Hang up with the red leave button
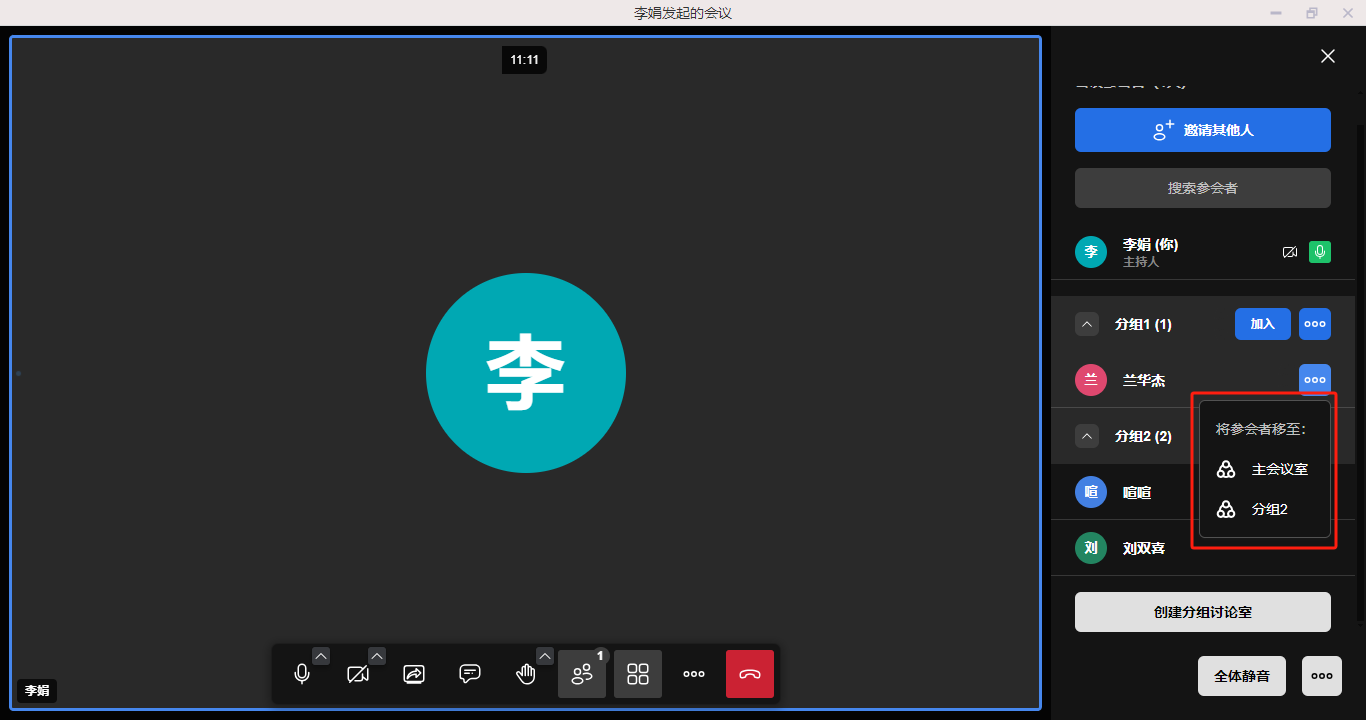This screenshot has width=1366, height=720. click(x=750, y=674)
